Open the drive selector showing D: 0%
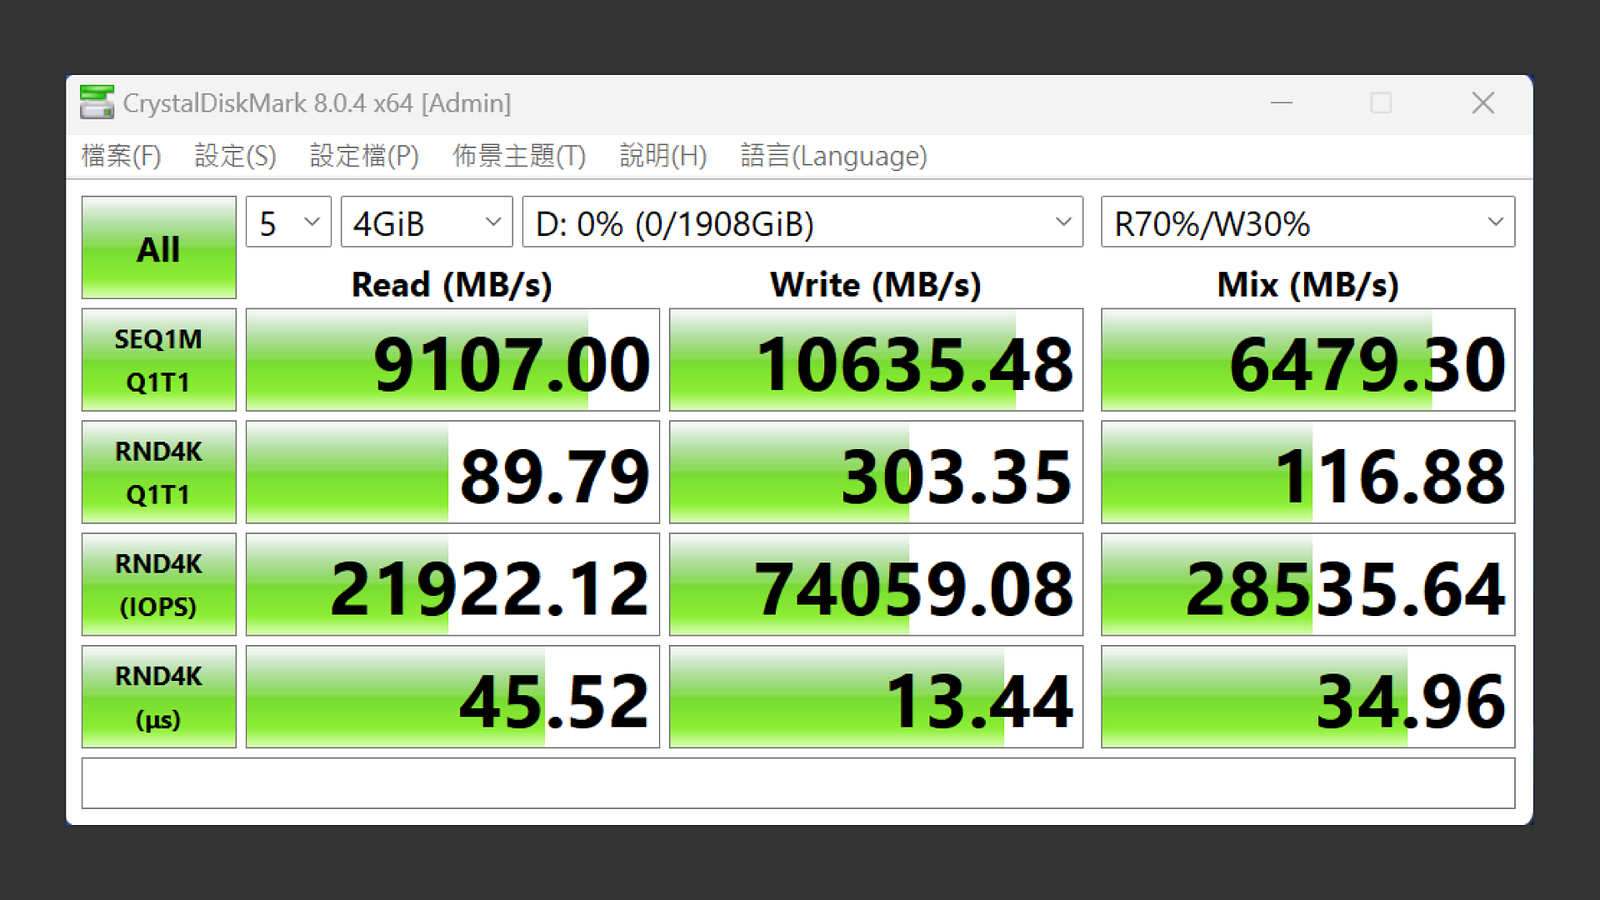Image resolution: width=1600 pixels, height=900 pixels. (x=803, y=222)
